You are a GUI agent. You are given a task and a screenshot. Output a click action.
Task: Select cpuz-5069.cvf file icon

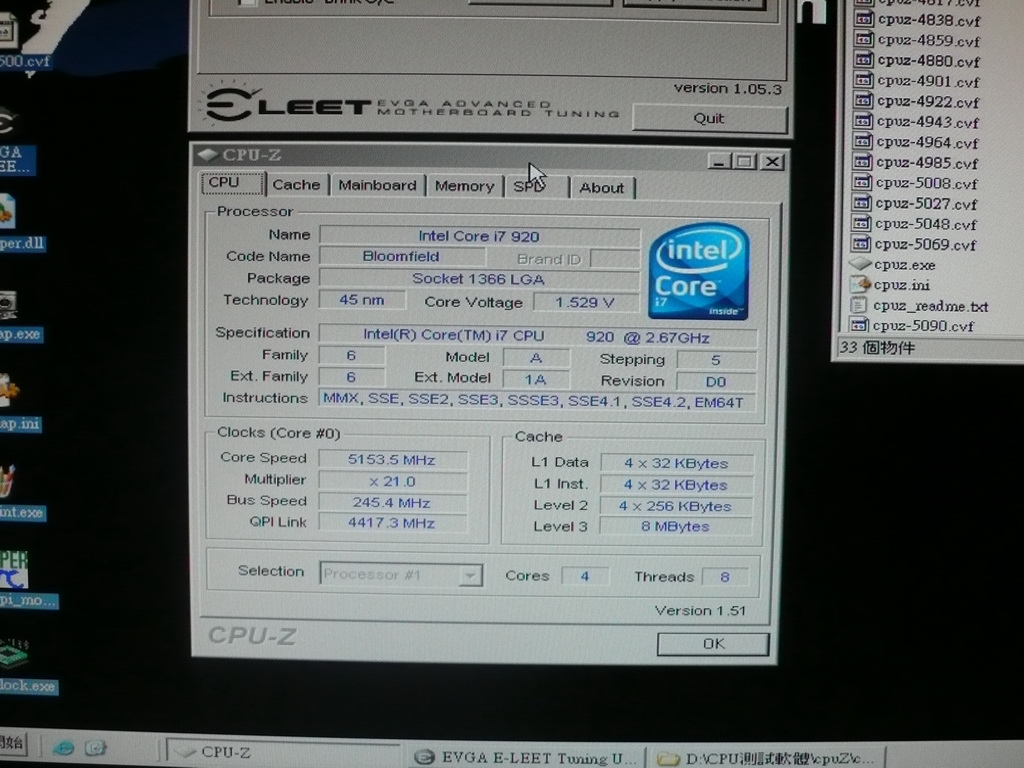(861, 243)
